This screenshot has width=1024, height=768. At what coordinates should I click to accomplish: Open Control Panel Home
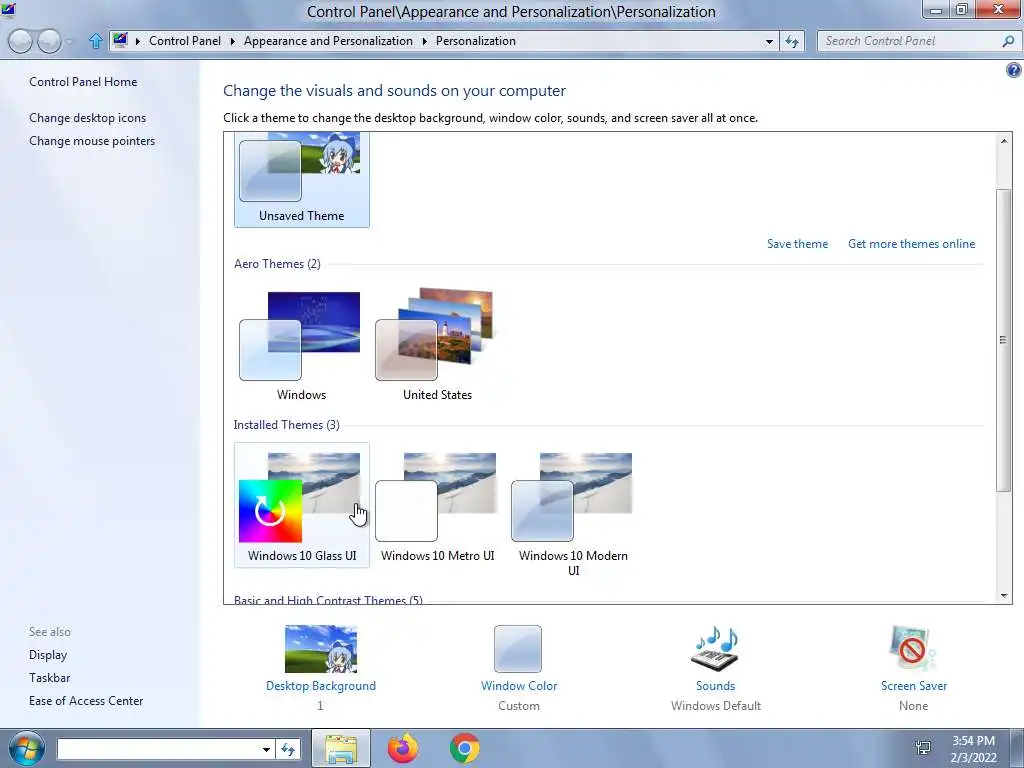tap(83, 82)
